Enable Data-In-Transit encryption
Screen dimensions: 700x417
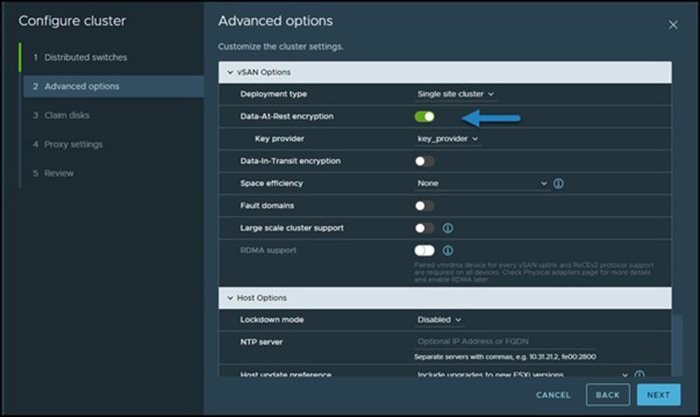pyautogui.click(x=425, y=161)
